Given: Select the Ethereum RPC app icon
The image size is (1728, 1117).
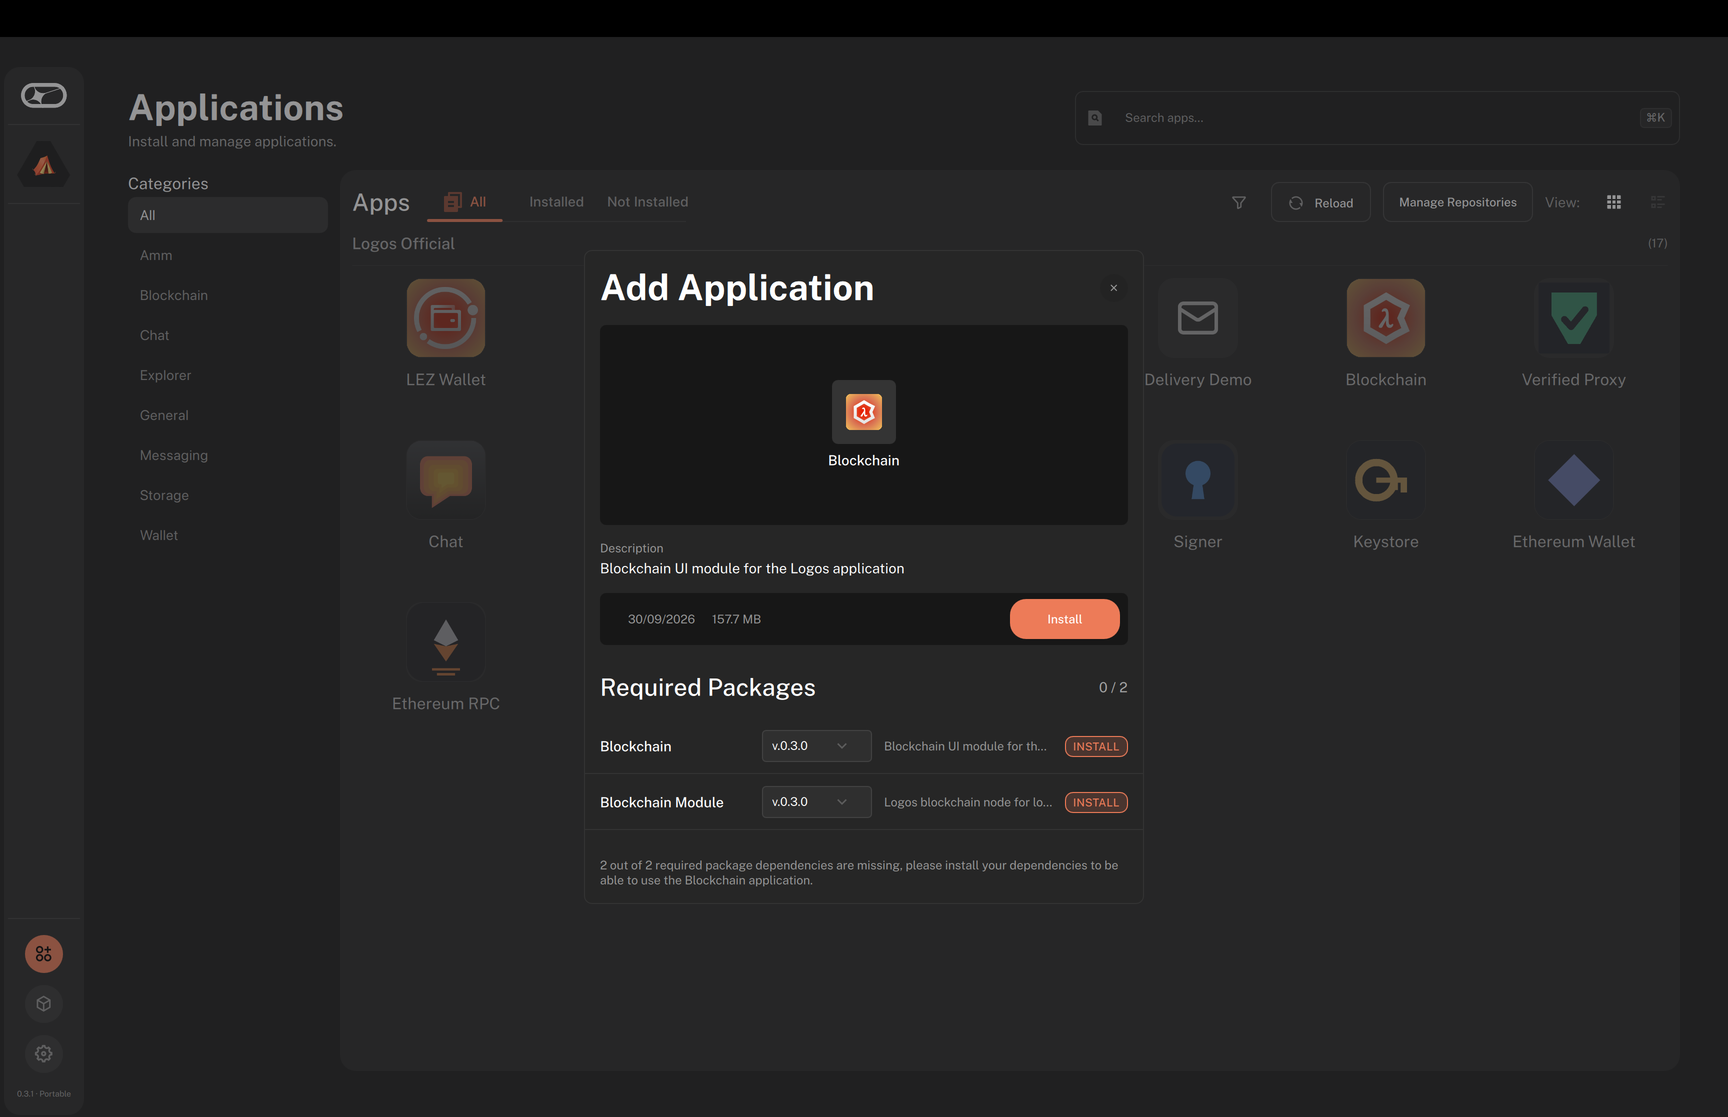Looking at the screenshot, I should 446,642.
